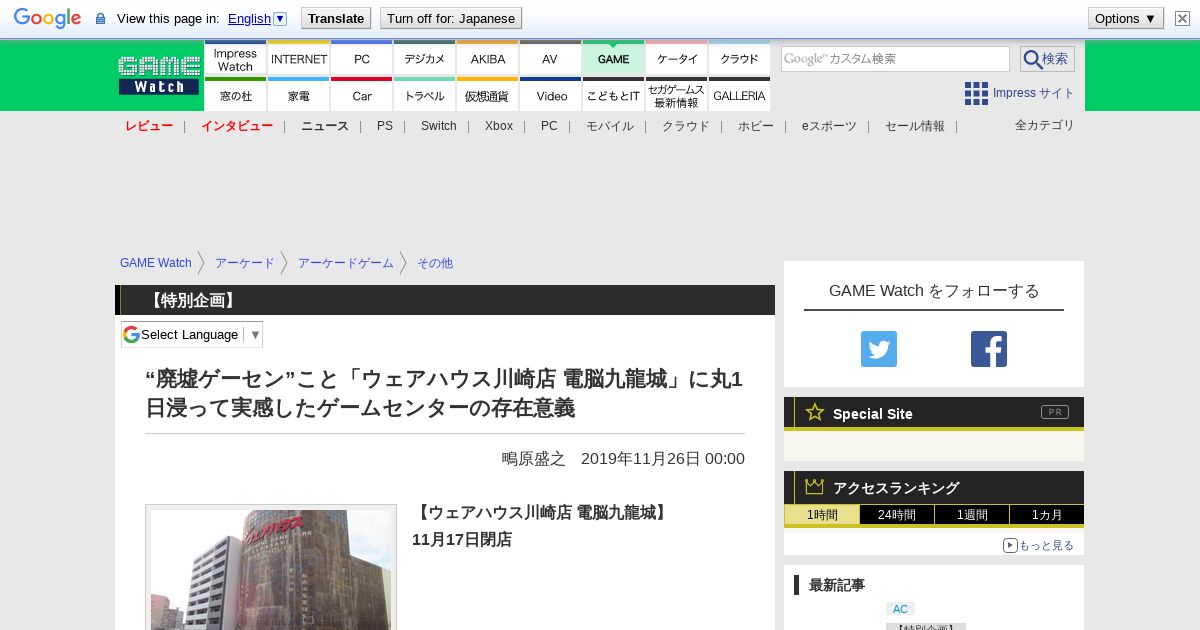Click the Impress site grid icon
Screen dimensions: 1200x630
[976, 93]
